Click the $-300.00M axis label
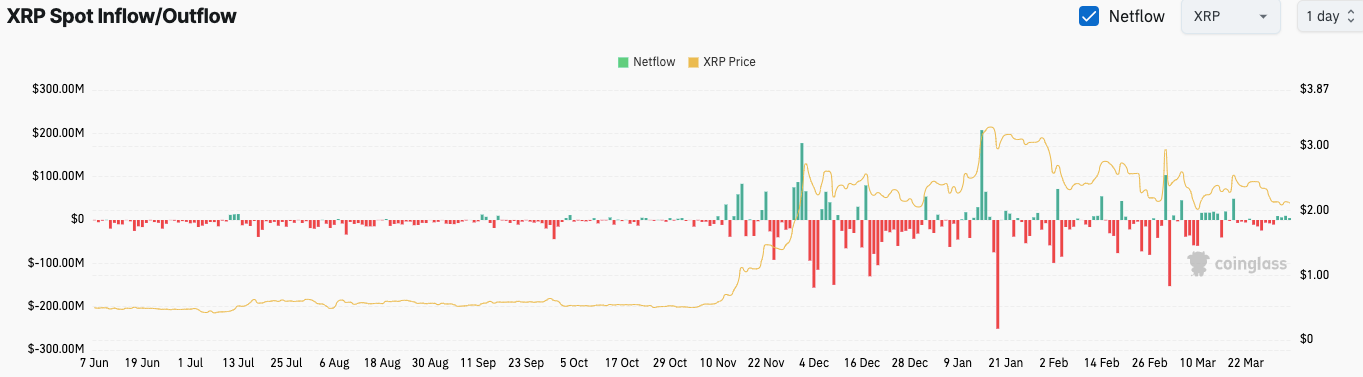1363x377 pixels. click(56, 348)
